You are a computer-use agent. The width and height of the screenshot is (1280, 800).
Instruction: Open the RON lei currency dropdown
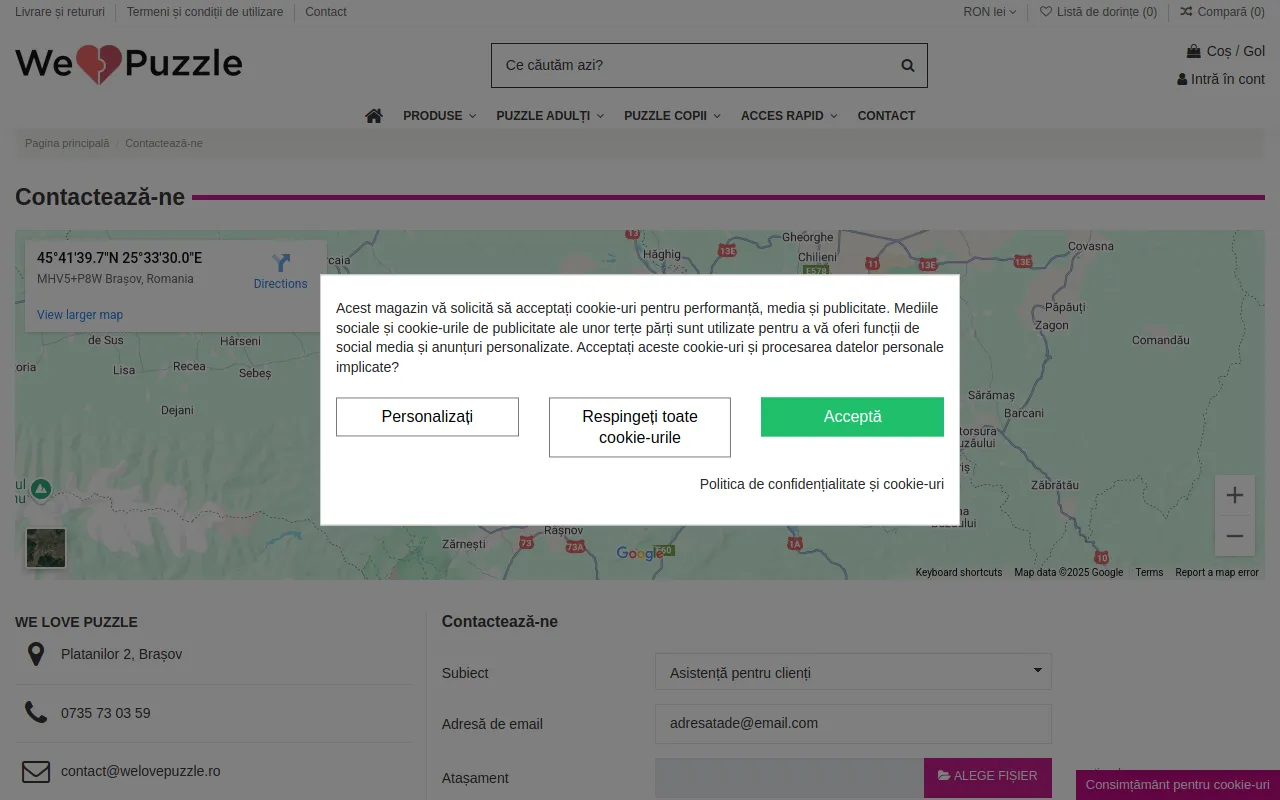click(x=989, y=12)
